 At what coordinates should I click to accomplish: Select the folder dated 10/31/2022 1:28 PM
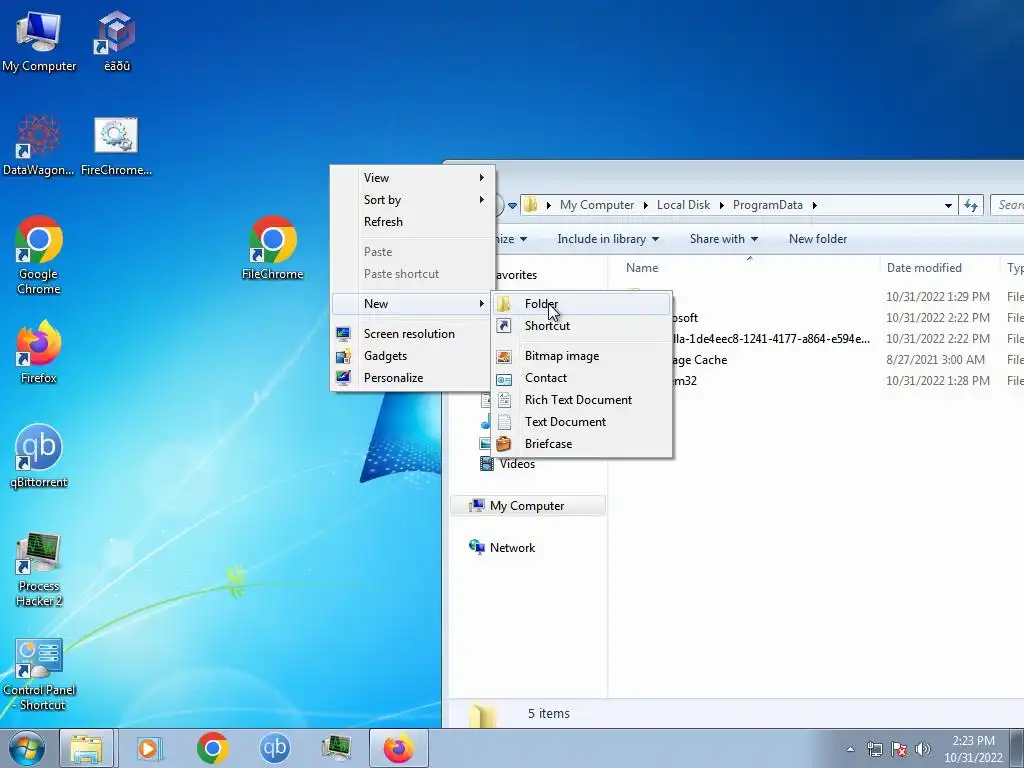[849, 381]
